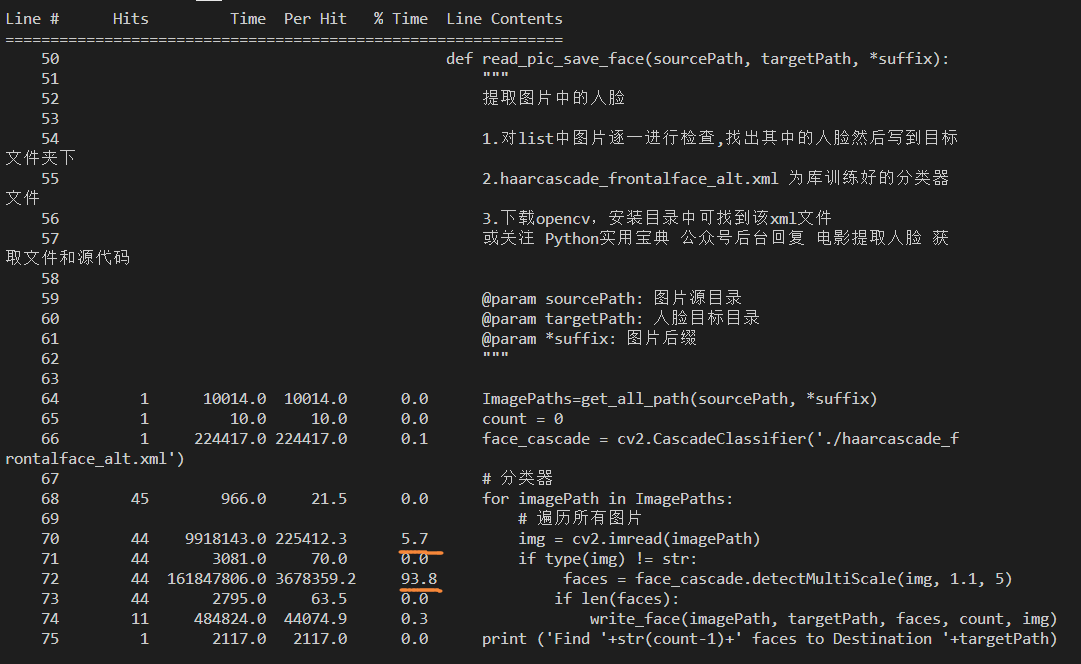Click the 'for imagePath in ImagePaths' line

(607, 499)
